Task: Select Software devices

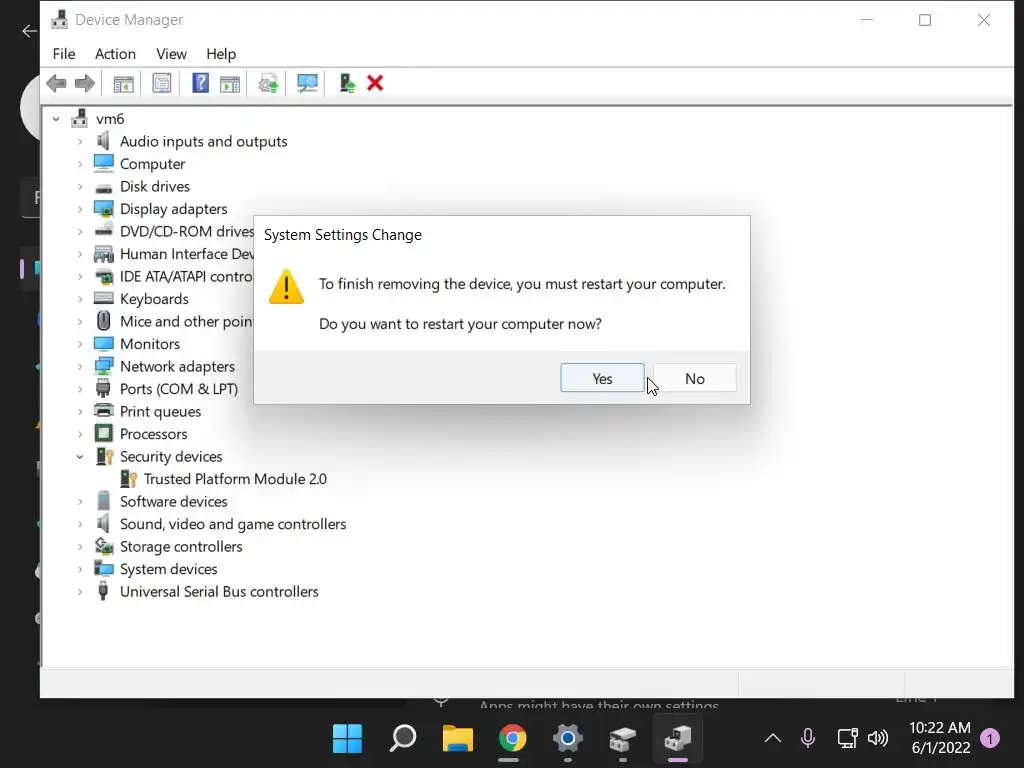Action: 174,502
